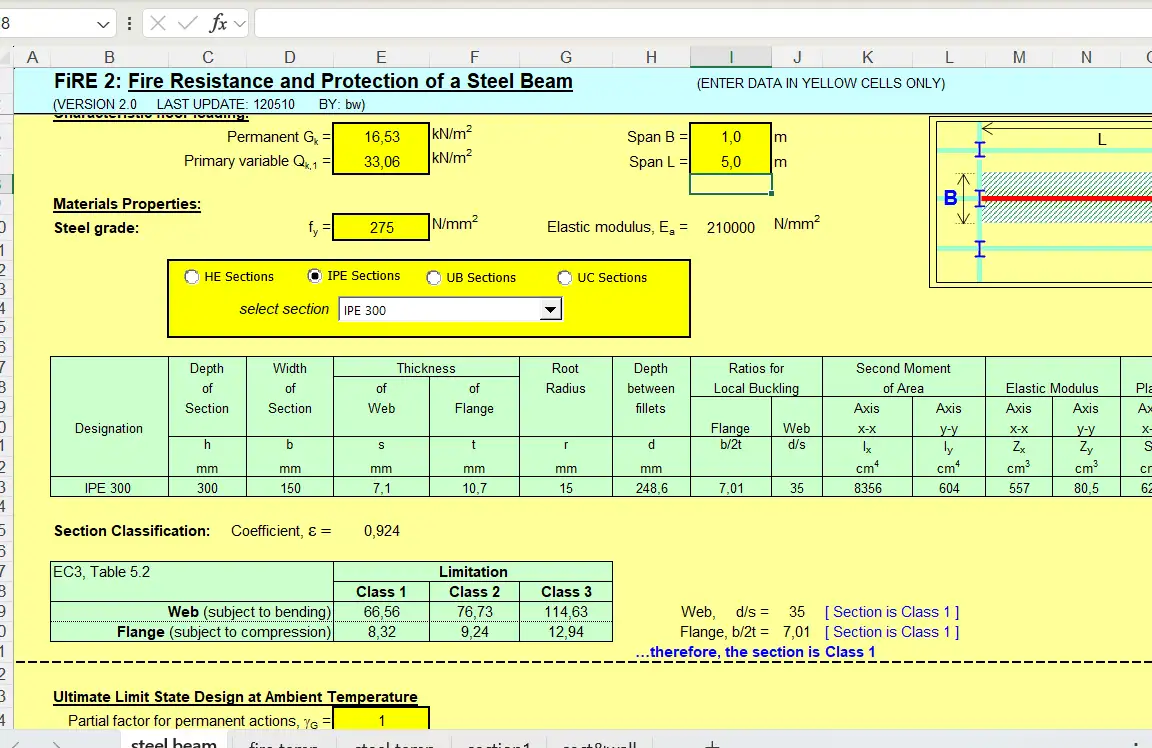Click the Insert Function fx icon
The width and height of the screenshot is (1152, 748).
pyautogui.click(x=217, y=24)
